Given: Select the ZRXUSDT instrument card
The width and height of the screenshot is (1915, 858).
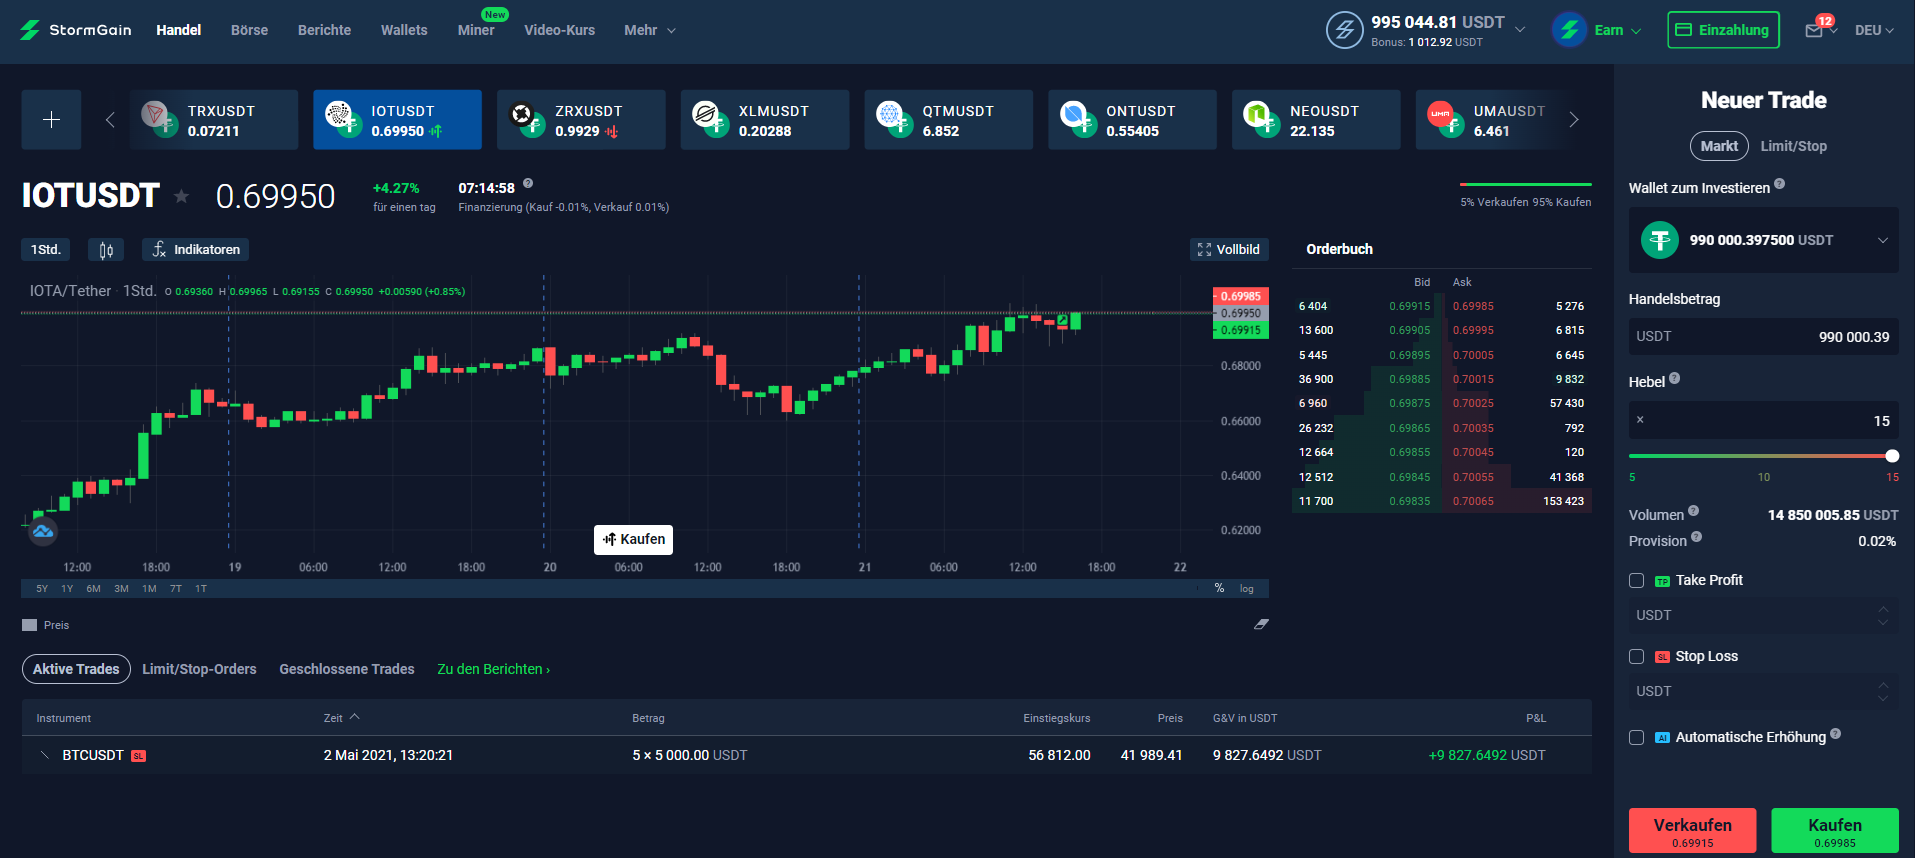Looking at the screenshot, I should tap(581, 120).
